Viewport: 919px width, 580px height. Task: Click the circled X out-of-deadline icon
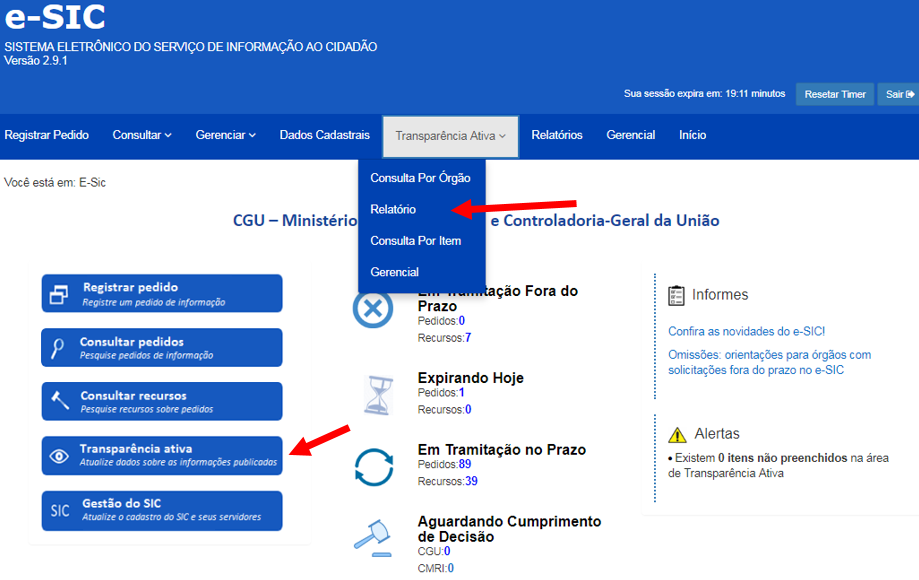pos(373,308)
